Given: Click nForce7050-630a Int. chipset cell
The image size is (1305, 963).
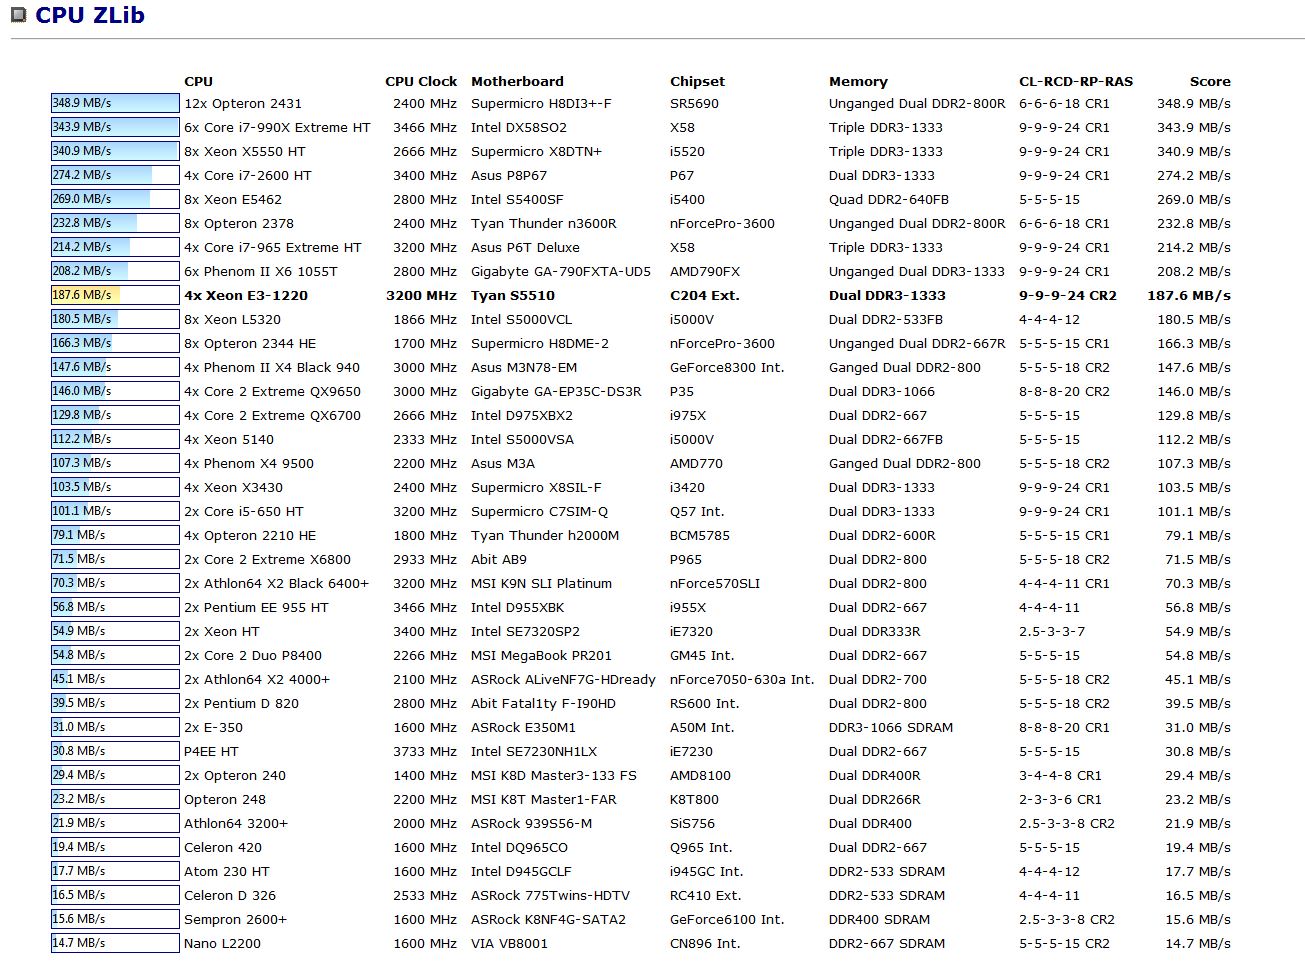Looking at the screenshot, I should tap(742, 679).
